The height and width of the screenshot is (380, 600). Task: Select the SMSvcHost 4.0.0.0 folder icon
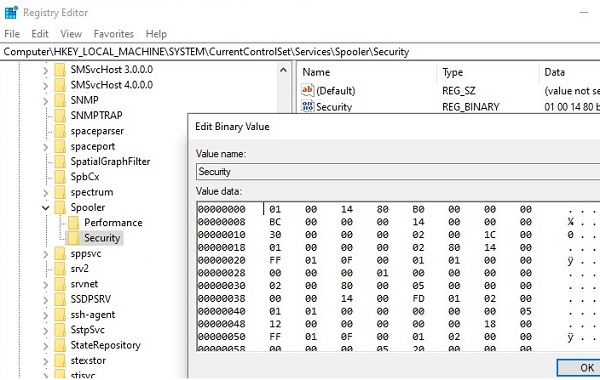pyautogui.click(x=60, y=85)
